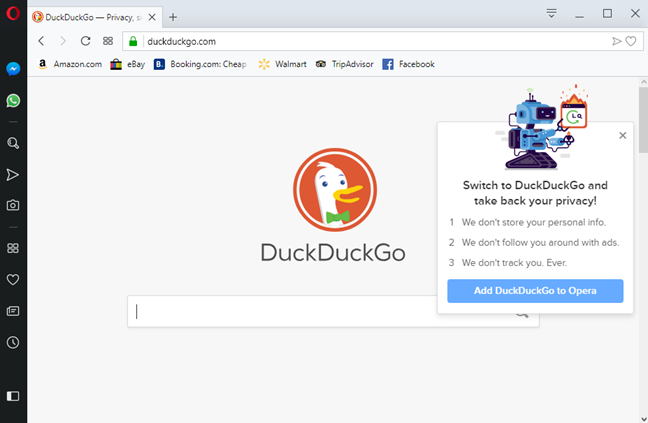
Task: Open My Flow from the sidebar
Action: [13, 175]
